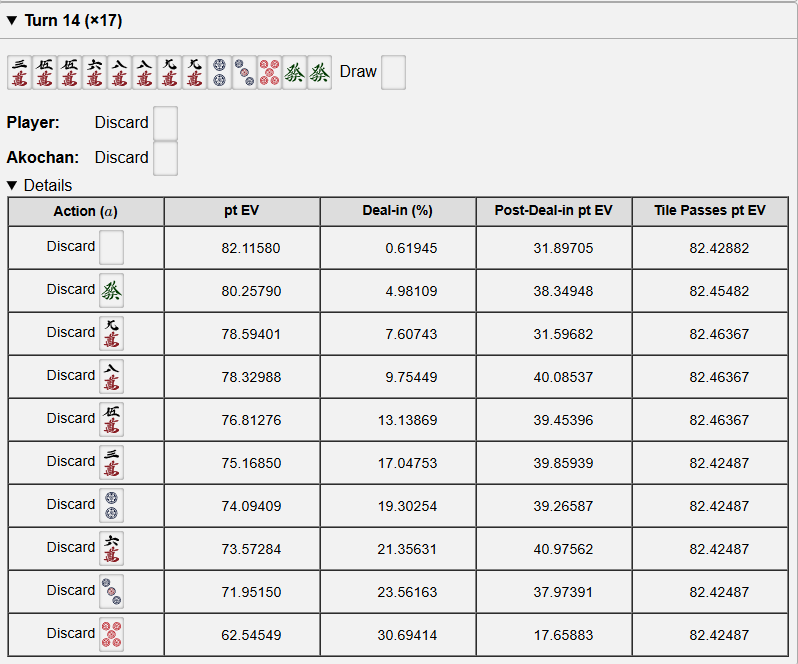The height and width of the screenshot is (664, 798).
Task: Click the deal-in value 23.56163
Action: (x=407, y=592)
